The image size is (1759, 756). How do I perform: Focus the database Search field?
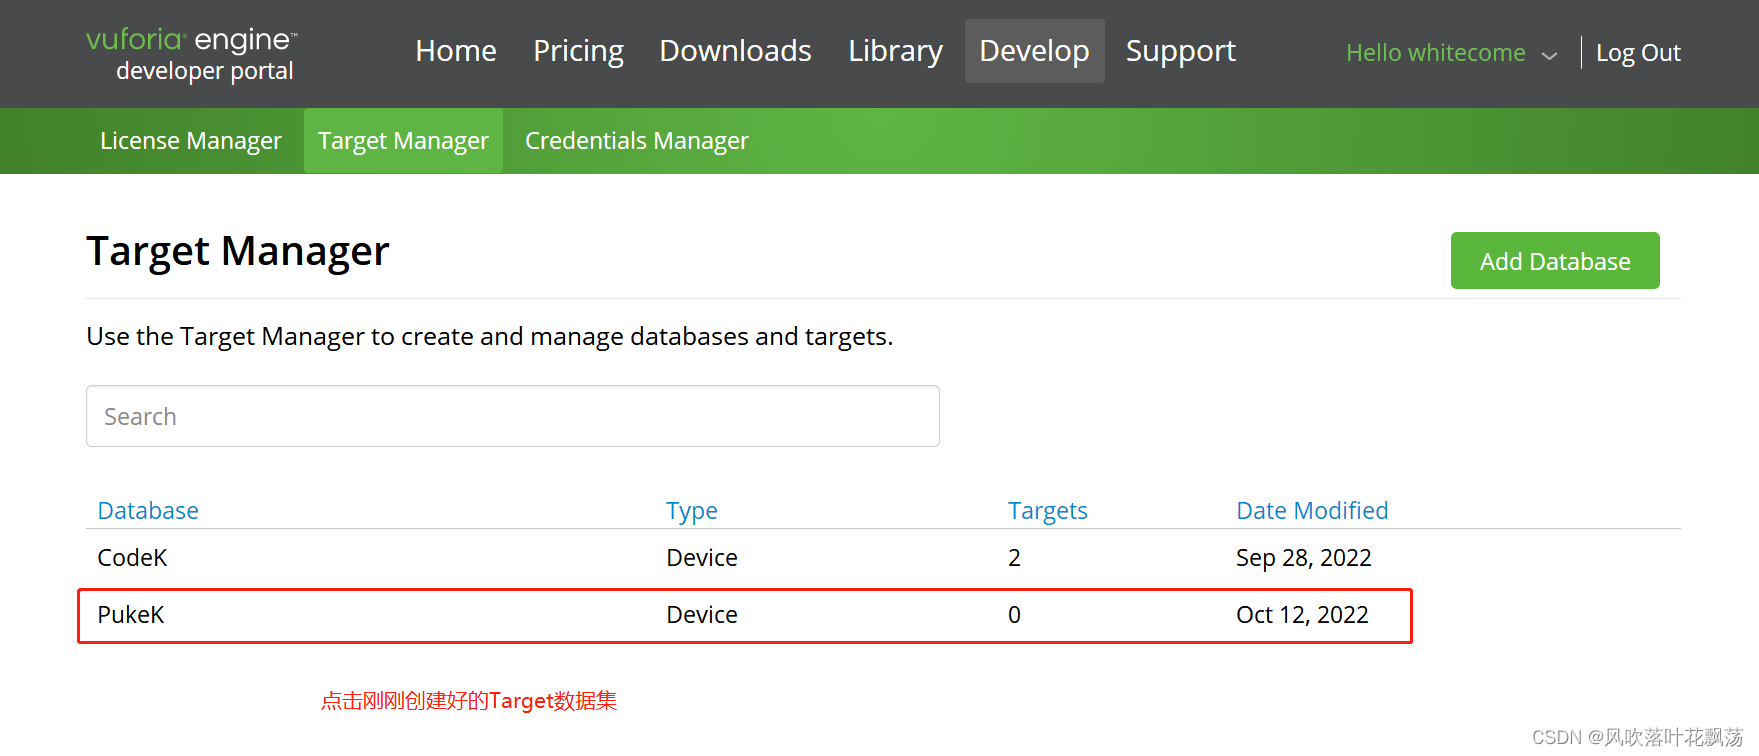[512, 416]
